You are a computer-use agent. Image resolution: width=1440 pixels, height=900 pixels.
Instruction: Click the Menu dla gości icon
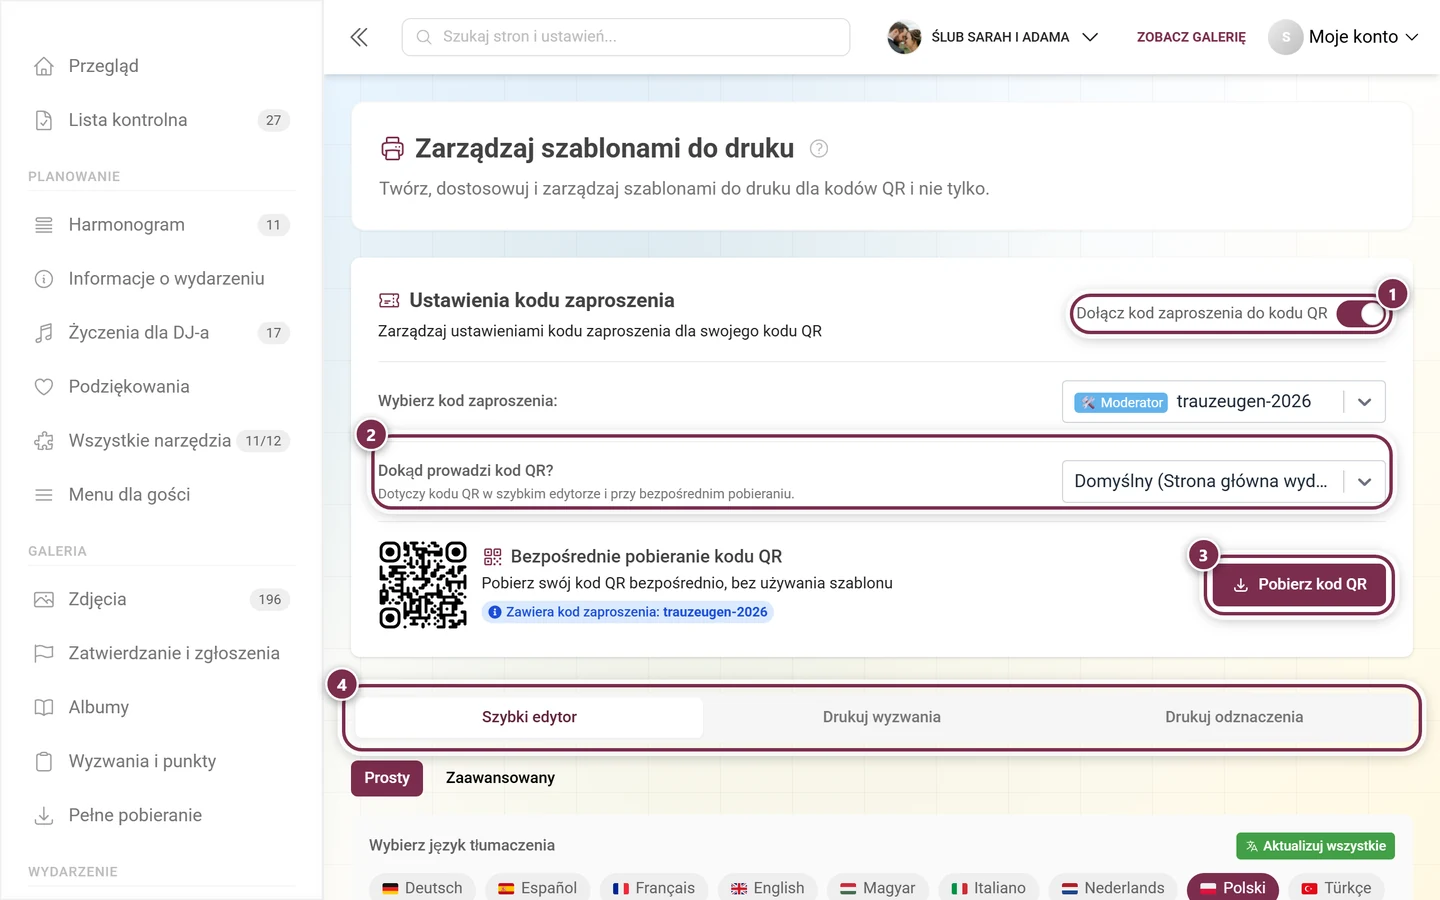[x=44, y=495]
